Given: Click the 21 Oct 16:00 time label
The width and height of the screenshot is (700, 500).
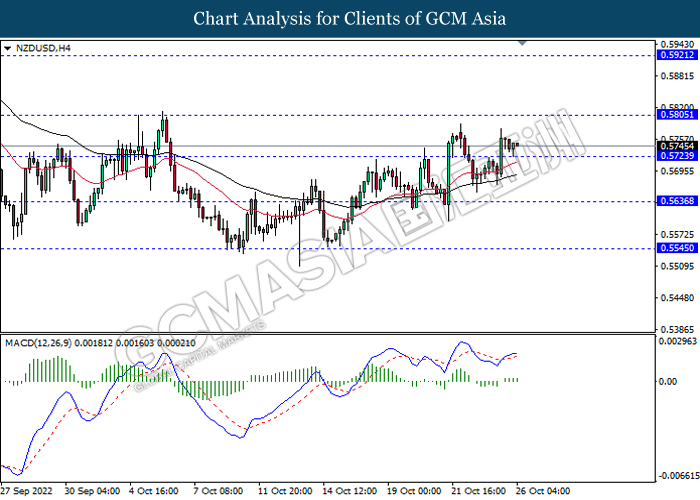Looking at the screenshot, I should click(x=479, y=491).
